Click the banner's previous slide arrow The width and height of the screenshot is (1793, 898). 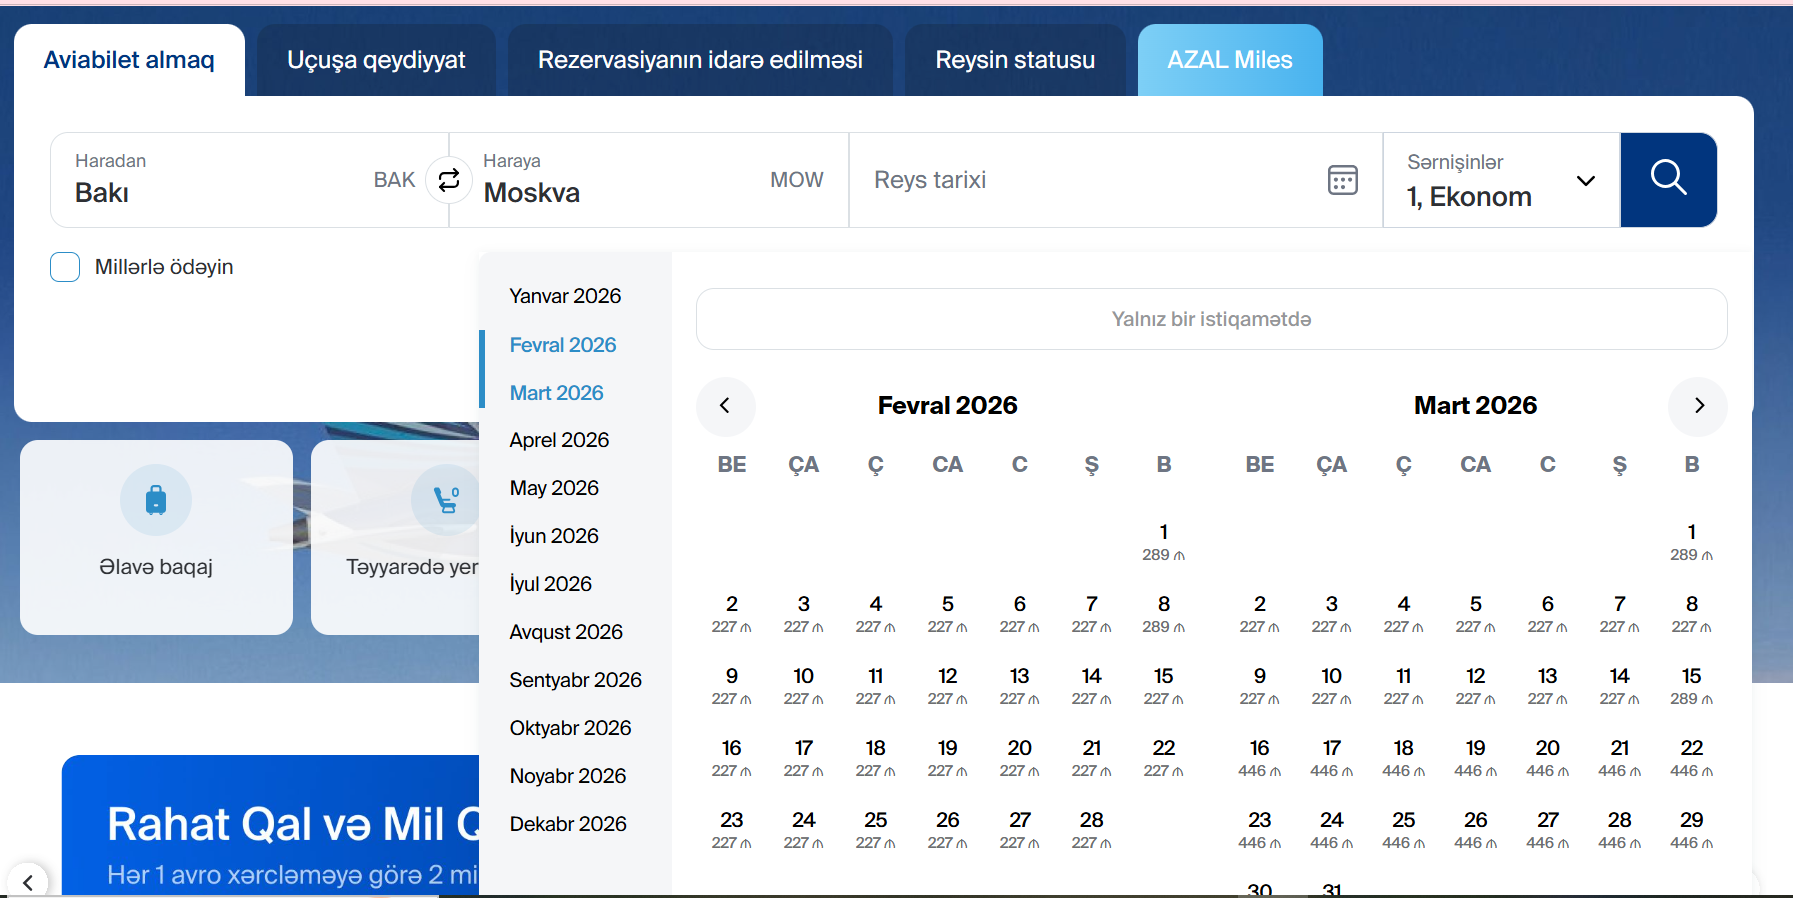pos(28,881)
